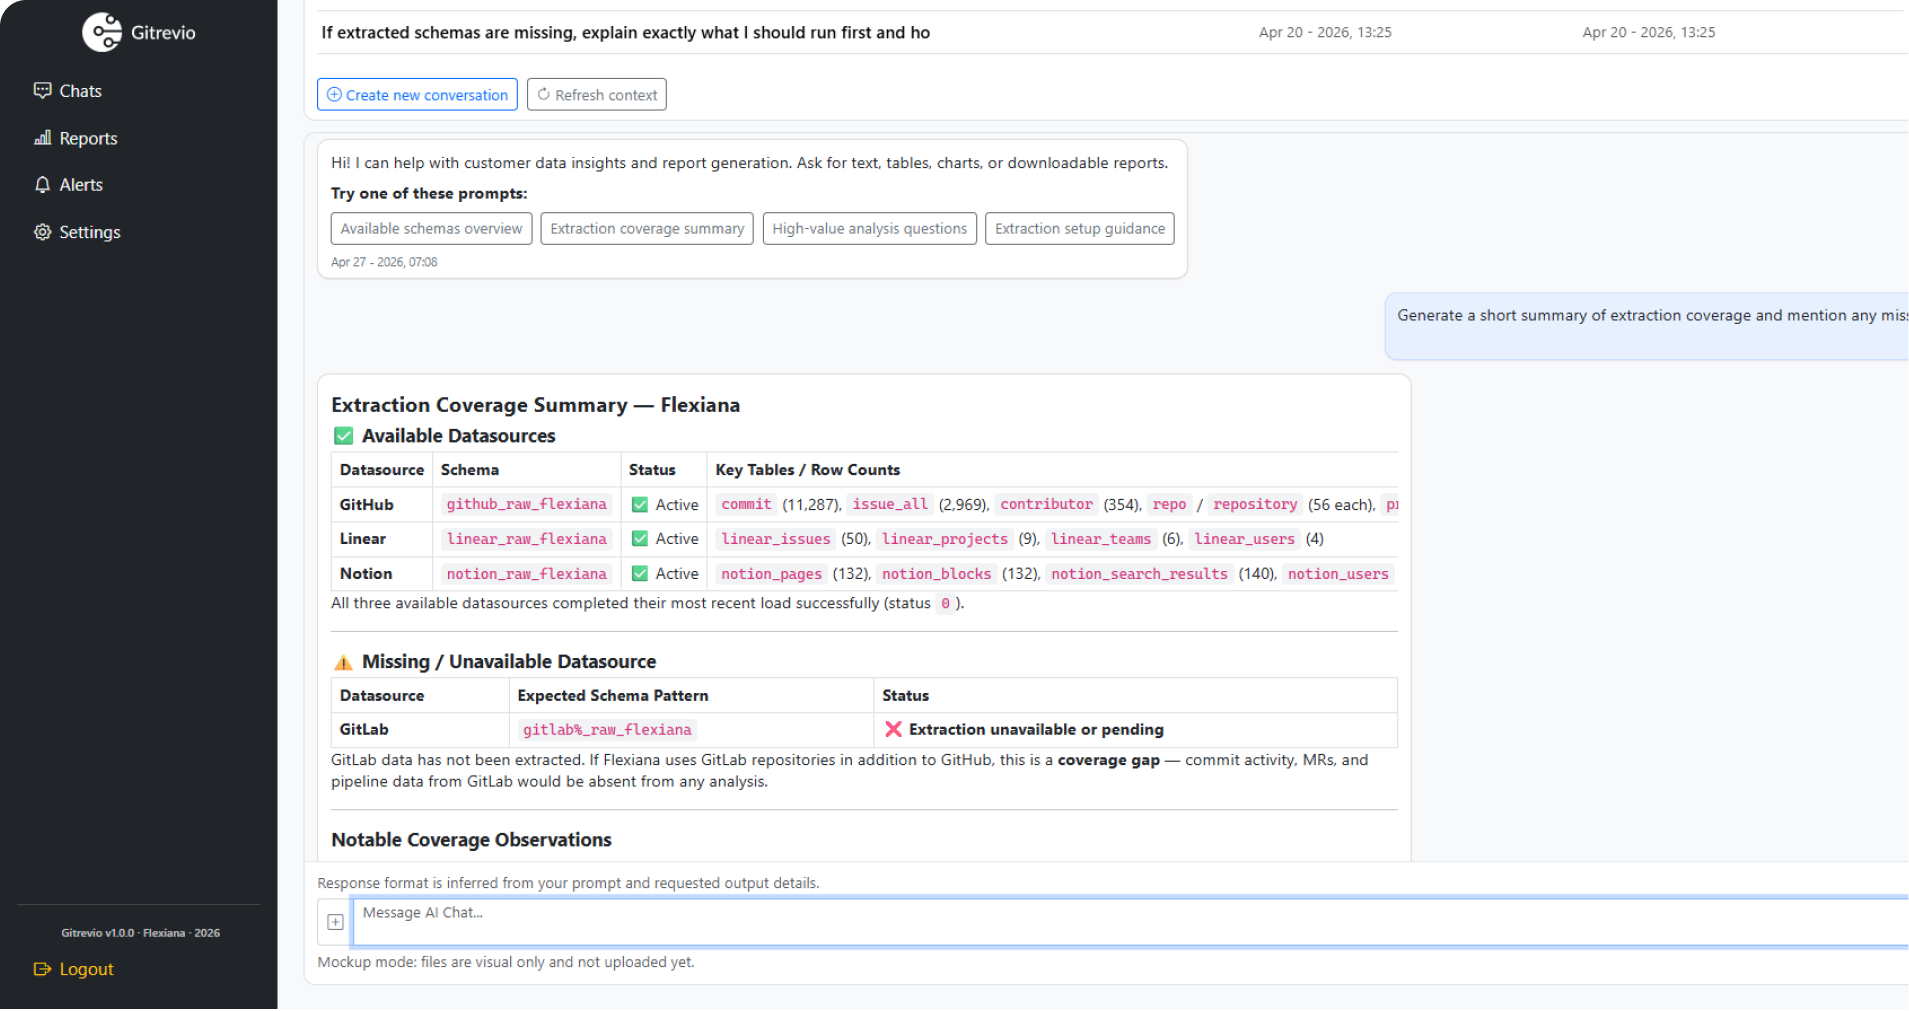
Task: Click the green check icon beside Available Datasources
Action: (x=343, y=436)
